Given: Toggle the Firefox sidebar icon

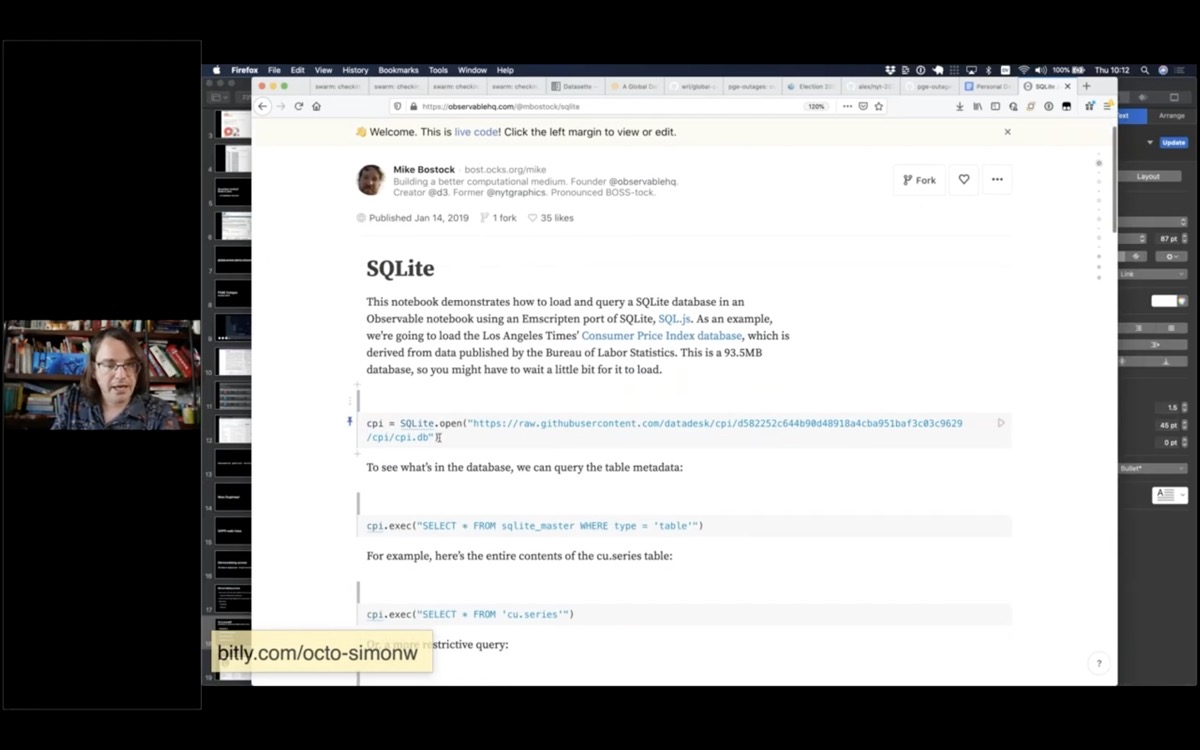Looking at the screenshot, I should click(x=995, y=106).
